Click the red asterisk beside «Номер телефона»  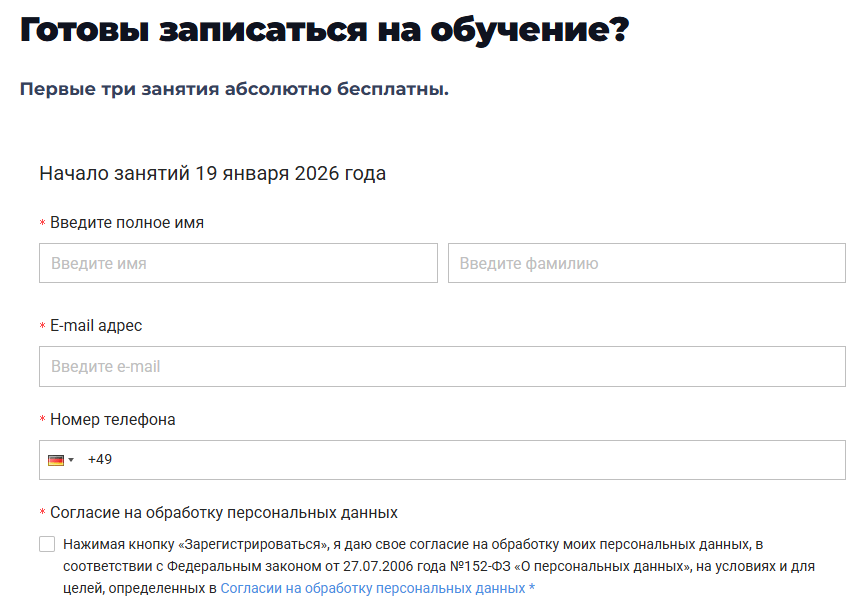(43, 421)
